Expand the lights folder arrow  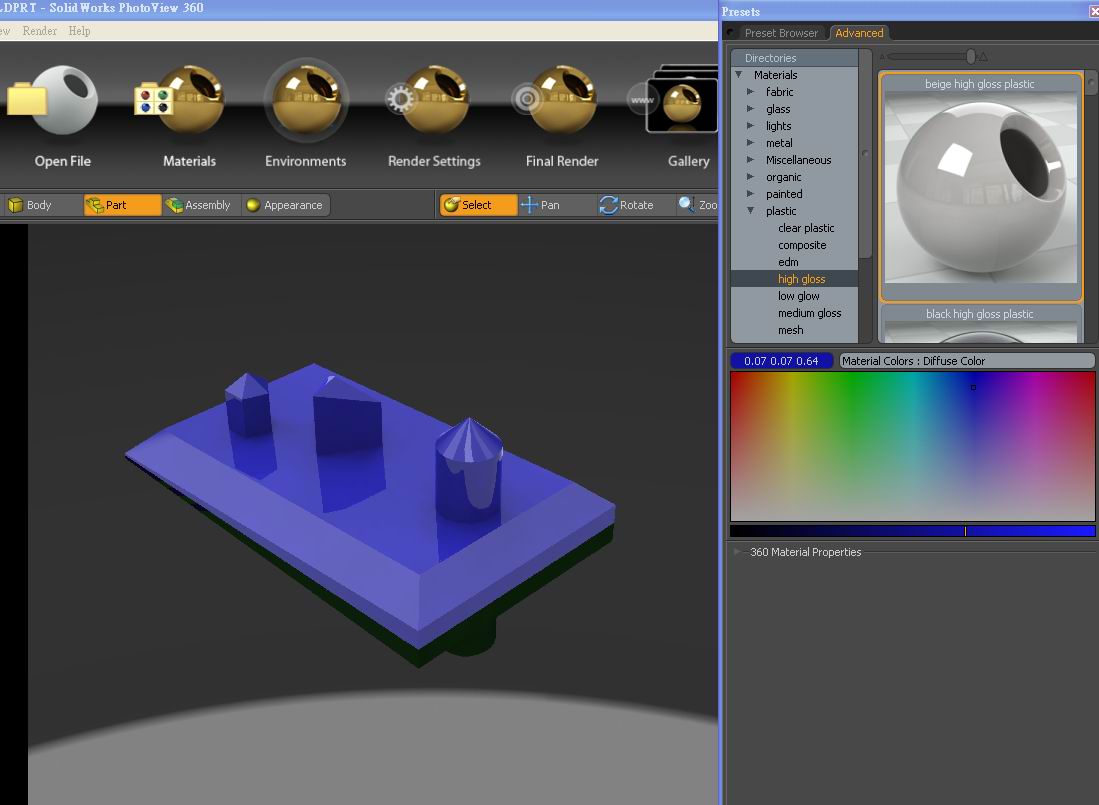point(751,126)
